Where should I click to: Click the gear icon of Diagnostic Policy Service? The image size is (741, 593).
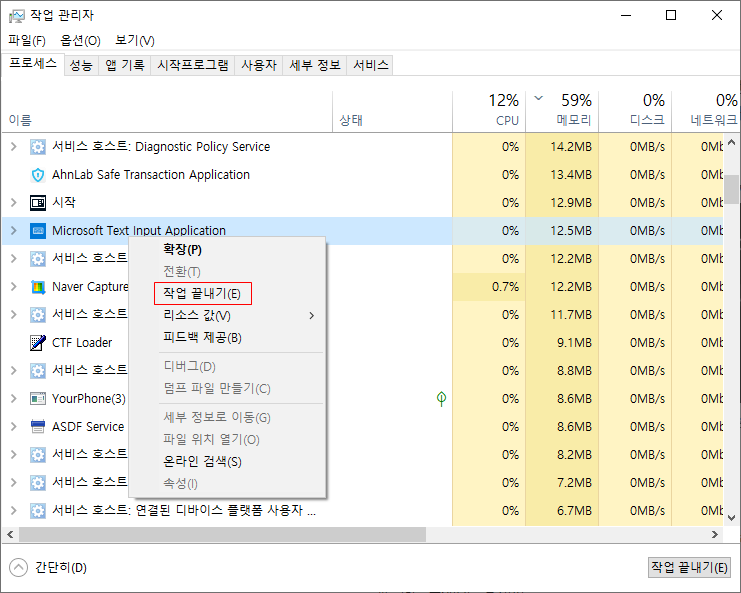click(38, 147)
